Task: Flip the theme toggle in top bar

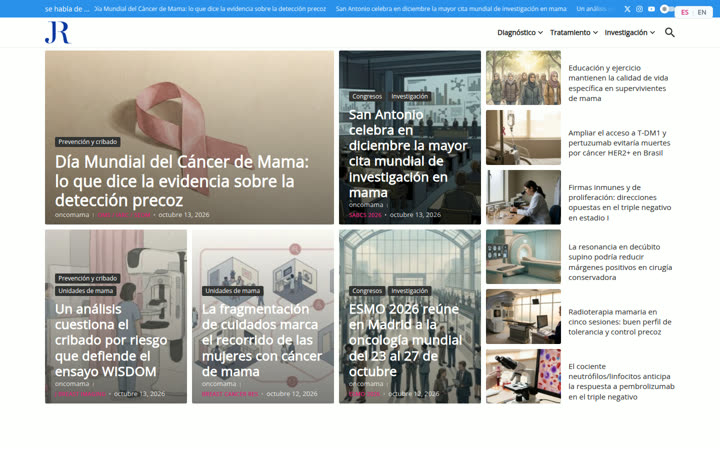Action: pyautogui.click(x=667, y=9)
